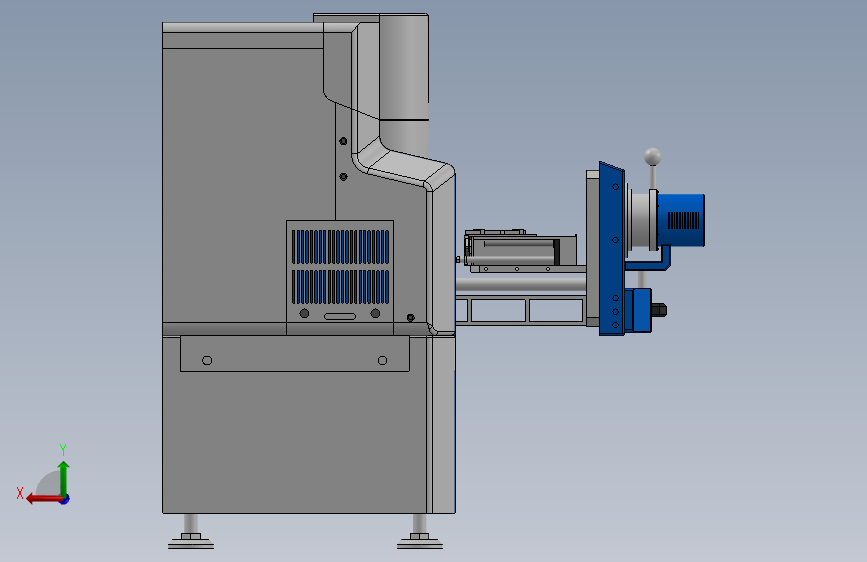Select the vertical exhaust duct at the top

click(404, 83)
